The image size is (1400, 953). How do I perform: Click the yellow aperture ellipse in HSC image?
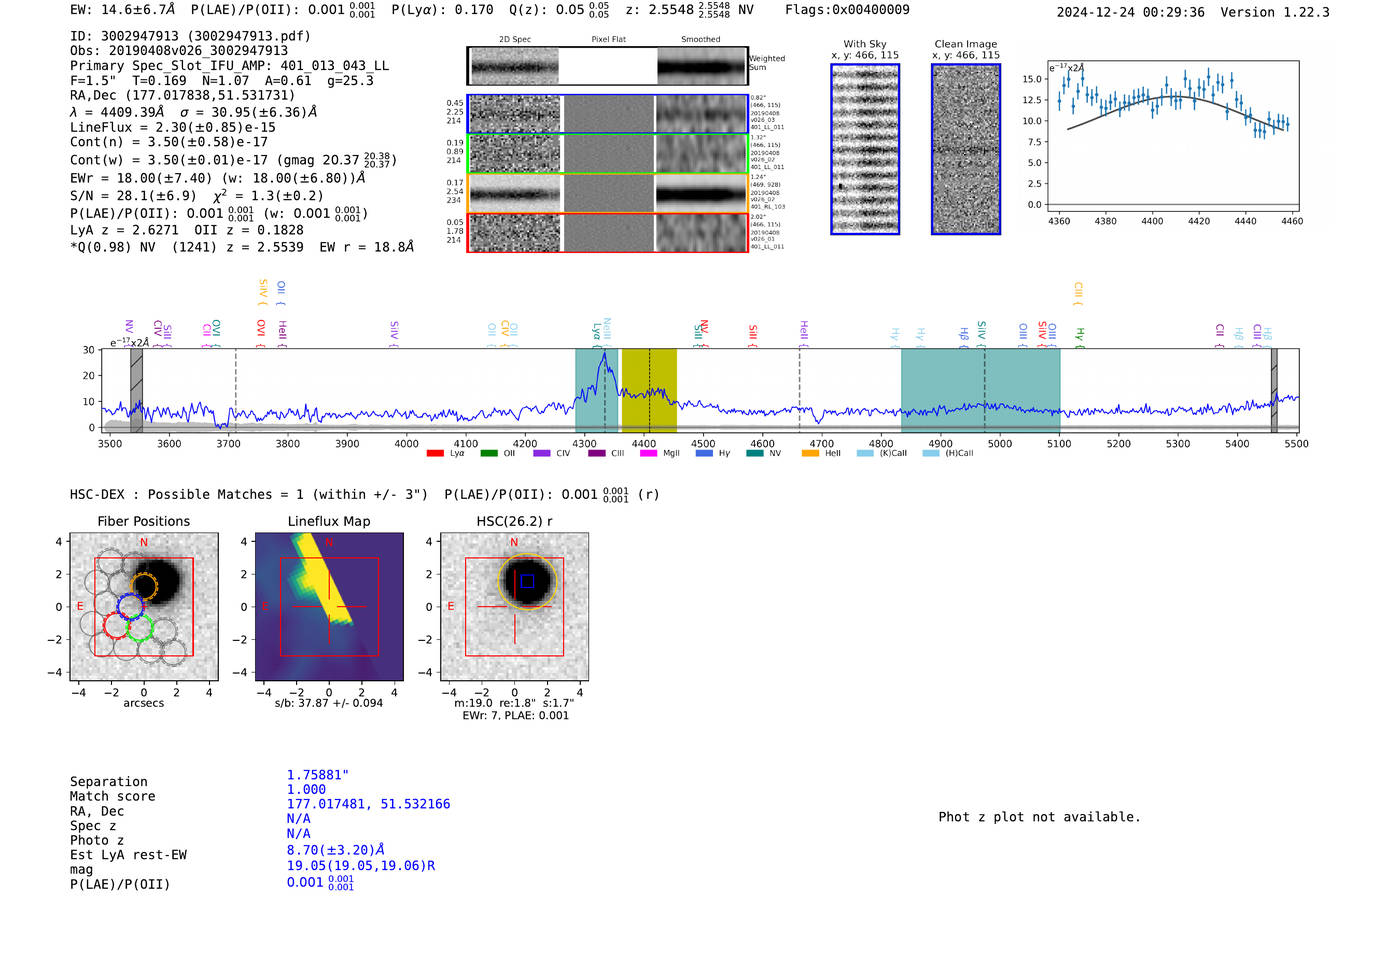(x=527, y=582)
